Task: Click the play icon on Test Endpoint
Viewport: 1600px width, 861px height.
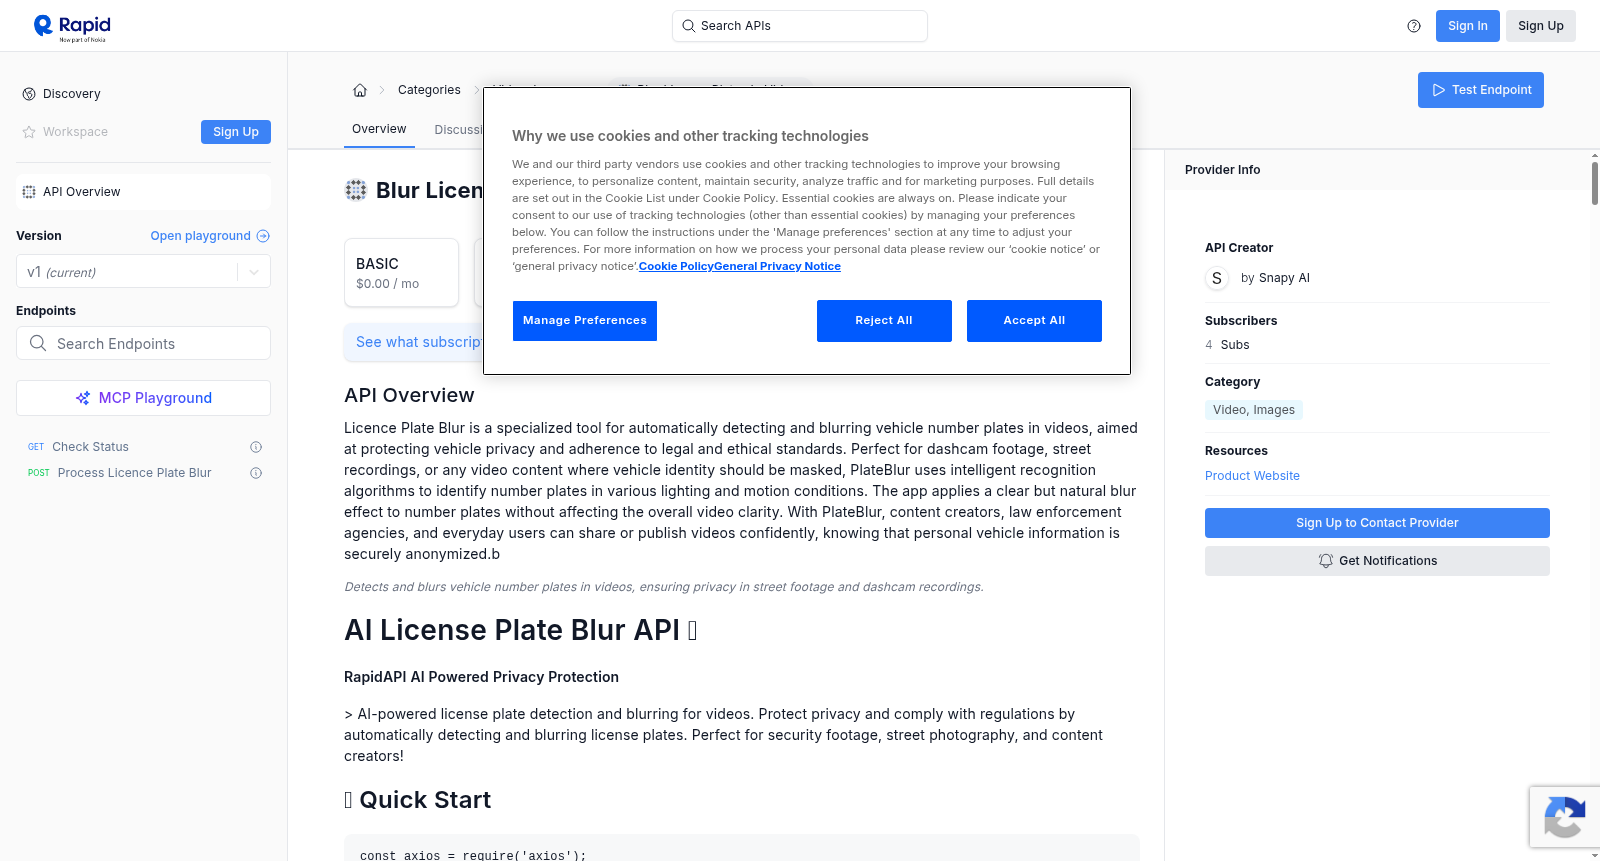Action: (x=1439, y=90)
